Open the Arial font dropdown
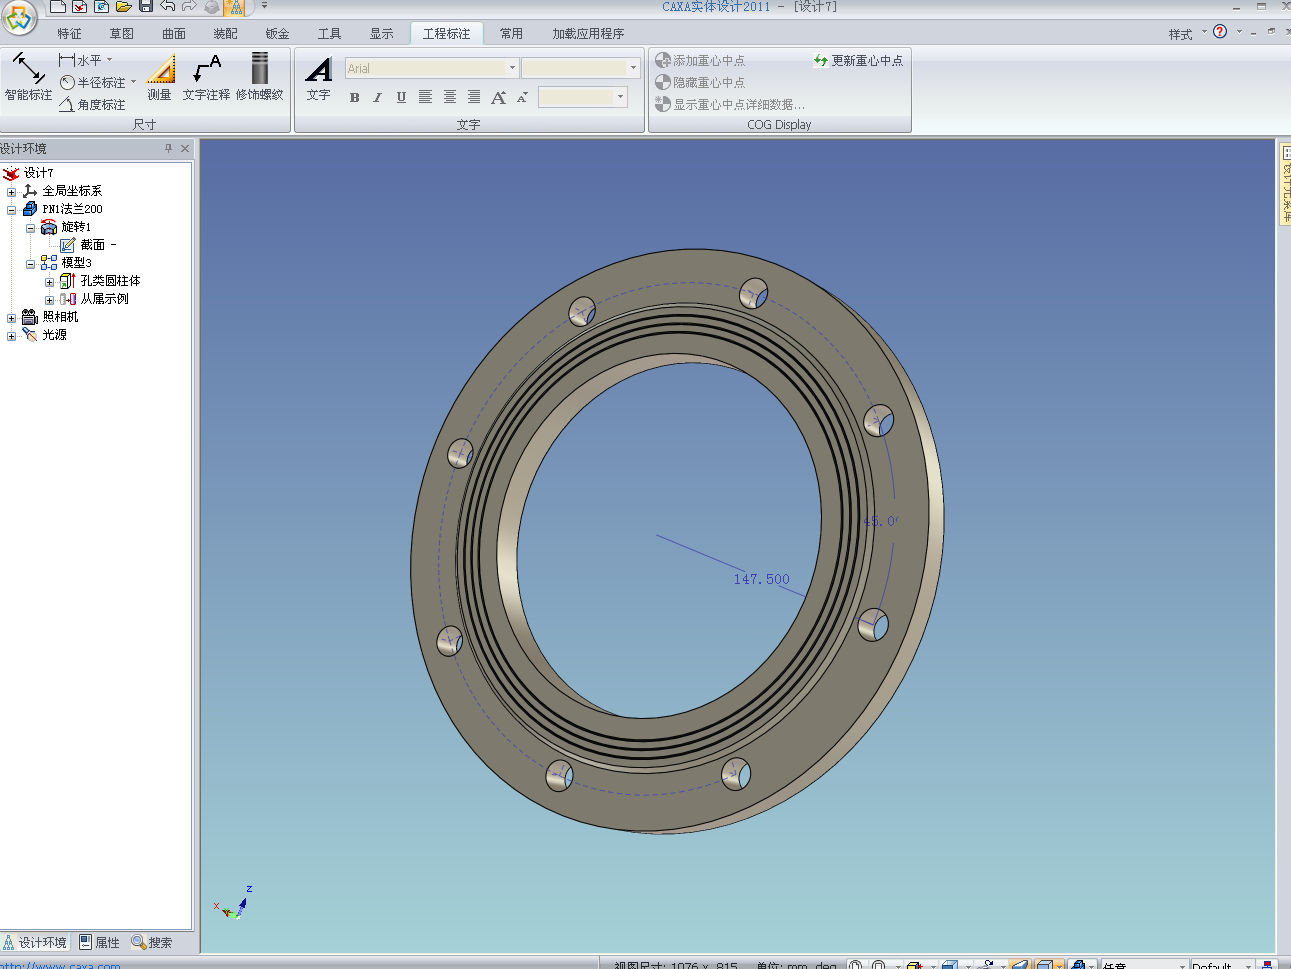Image resolution: width=1291 pixels, height=969 pixels. pos(513,68)
